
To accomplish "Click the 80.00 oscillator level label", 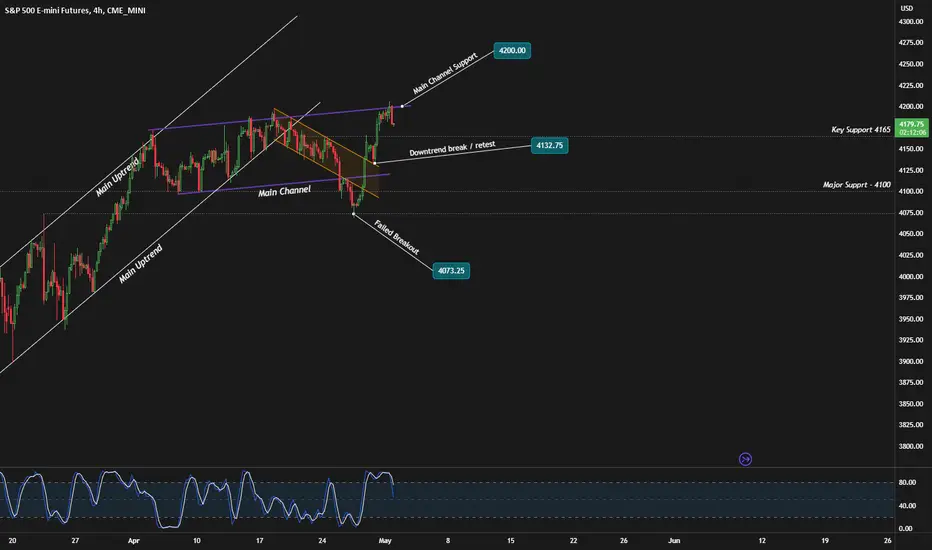I will click(x=906, y=482).
